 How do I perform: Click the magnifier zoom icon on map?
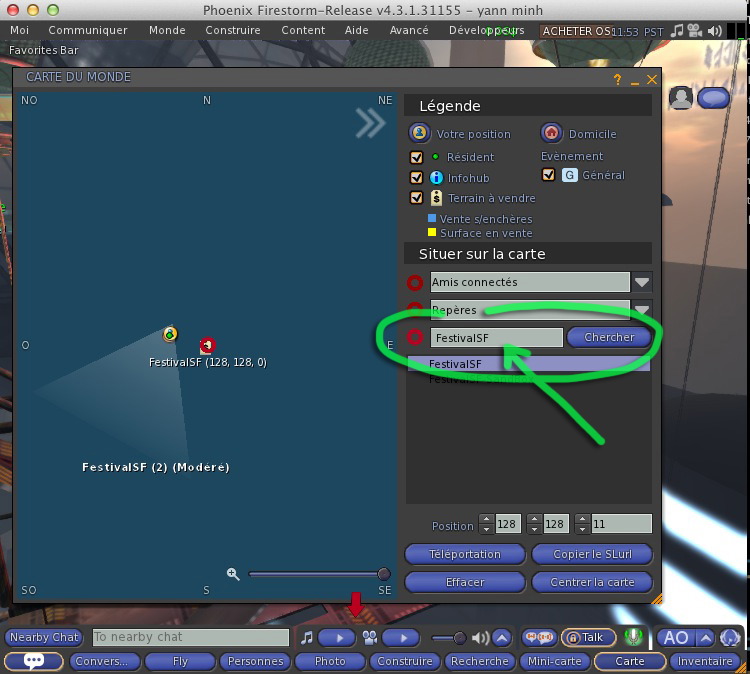[x=233, y=574]
